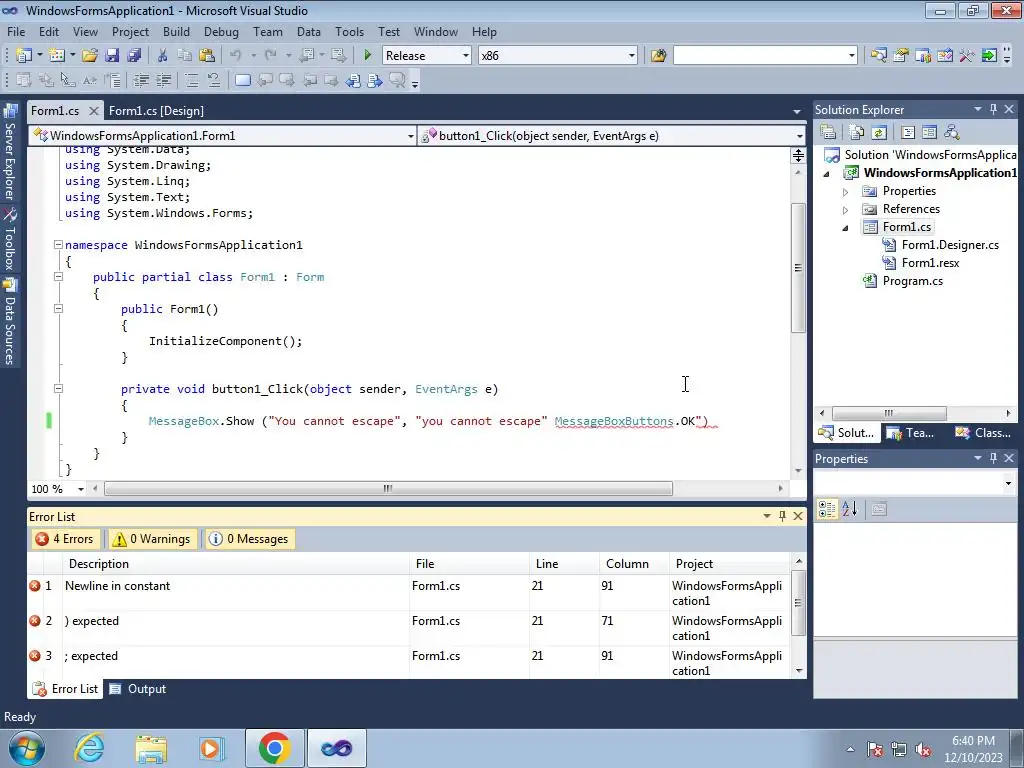1024x768 pixels.
Task: Pin the Error List panel
Action: pos(782,516)
